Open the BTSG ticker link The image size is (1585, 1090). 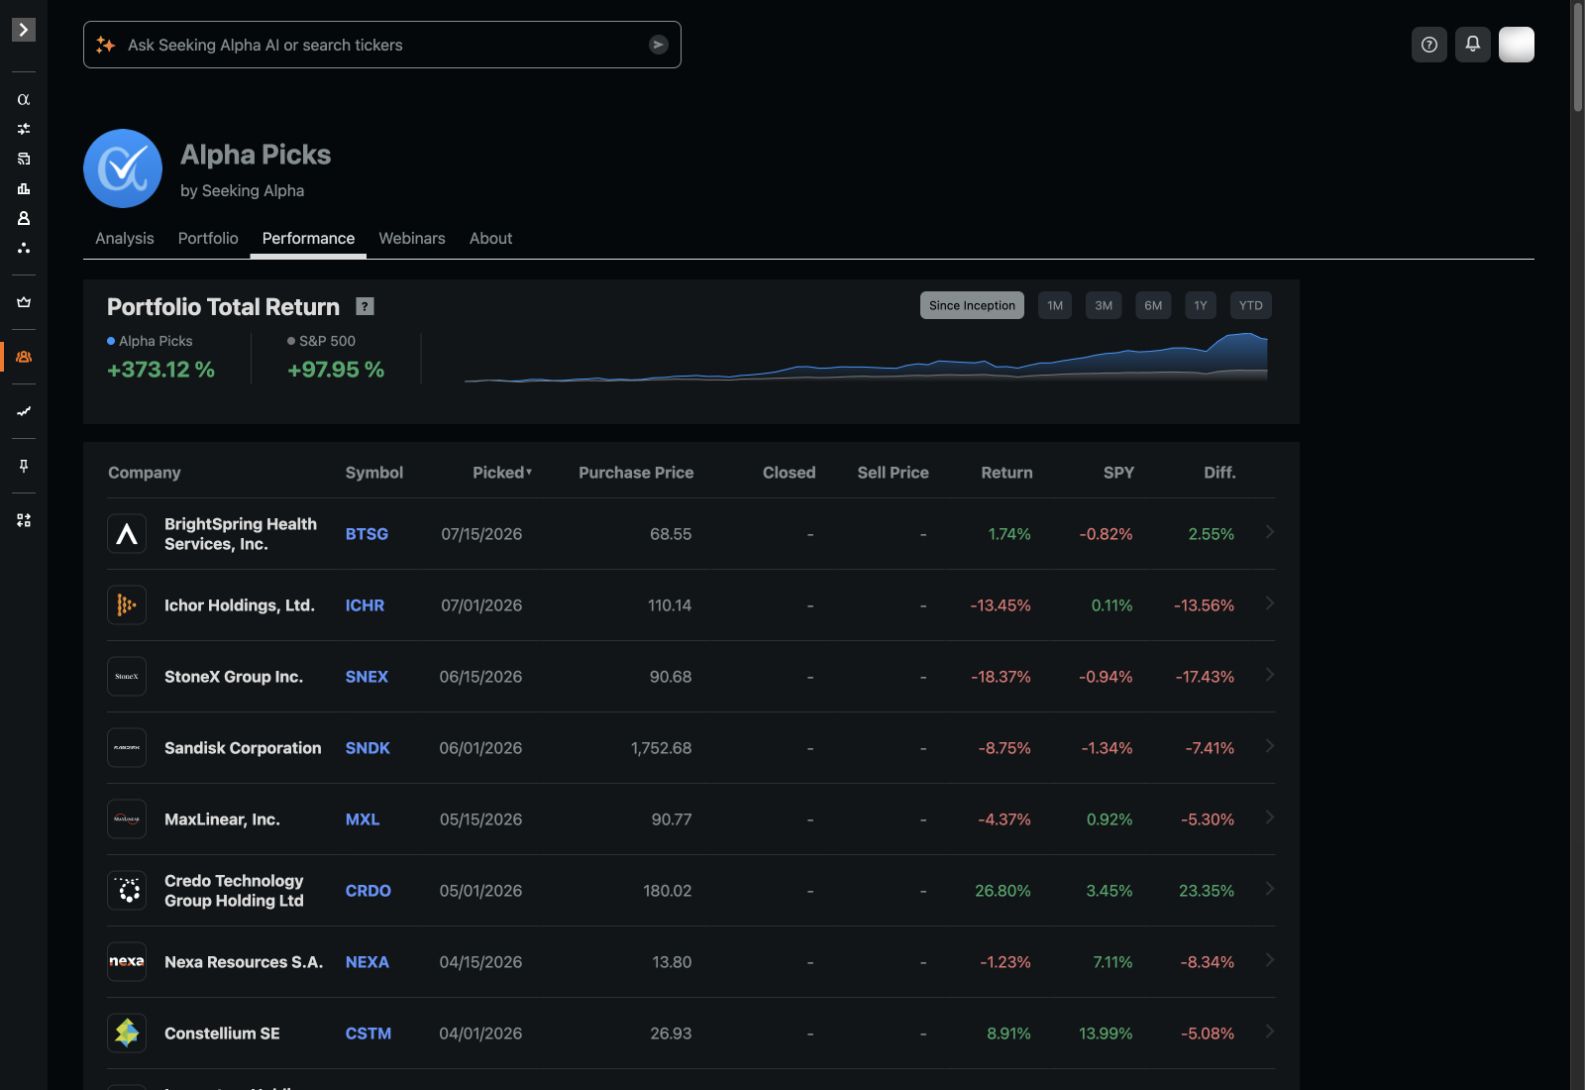(367, 534)
